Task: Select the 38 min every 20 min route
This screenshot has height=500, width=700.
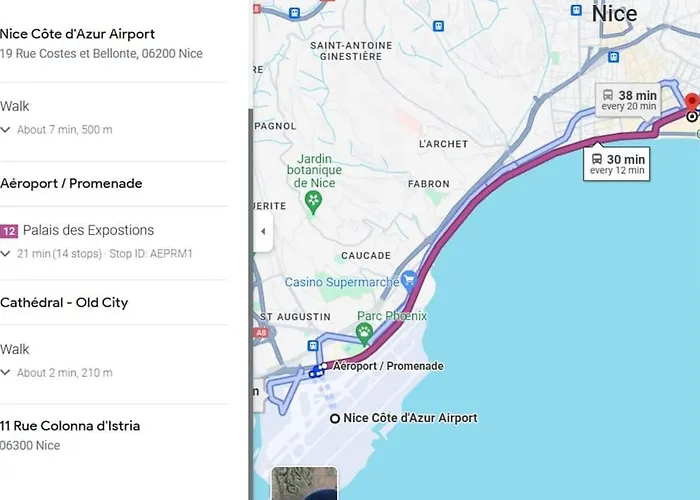Action: (x=629, y=100)
